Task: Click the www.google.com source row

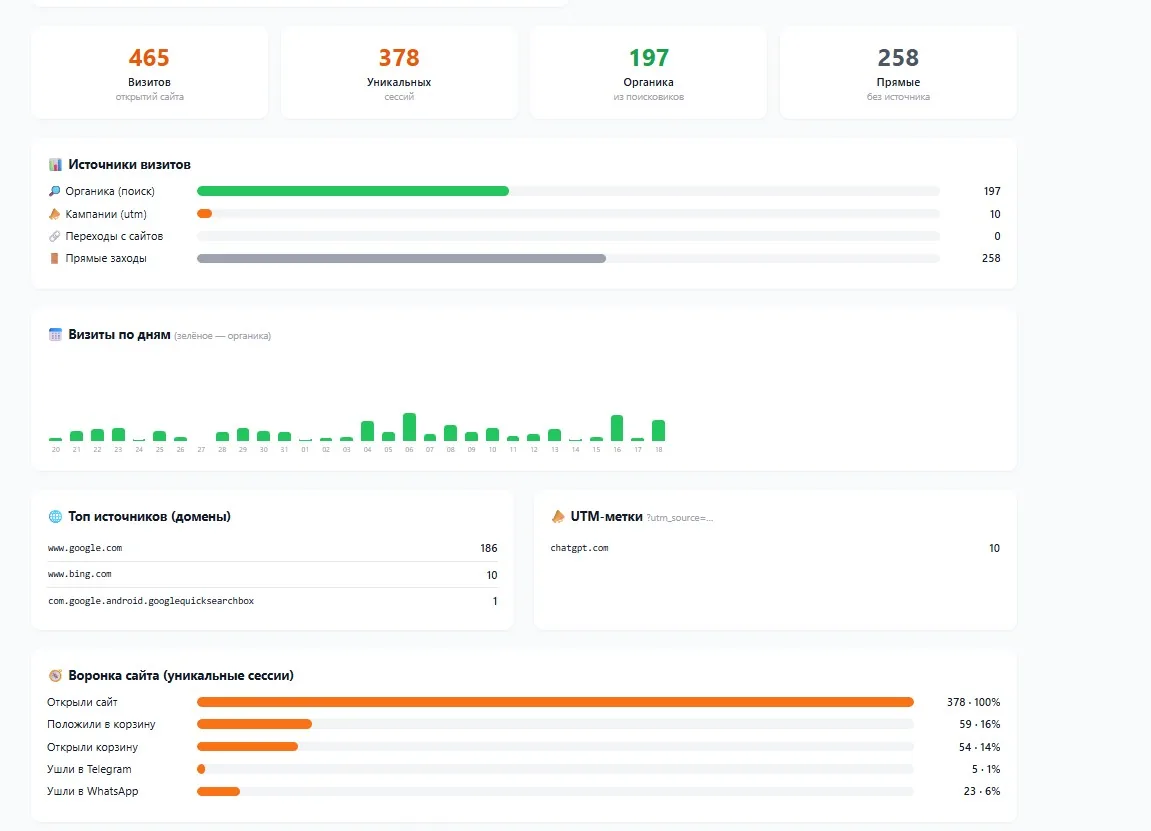Action: [272, 548]
